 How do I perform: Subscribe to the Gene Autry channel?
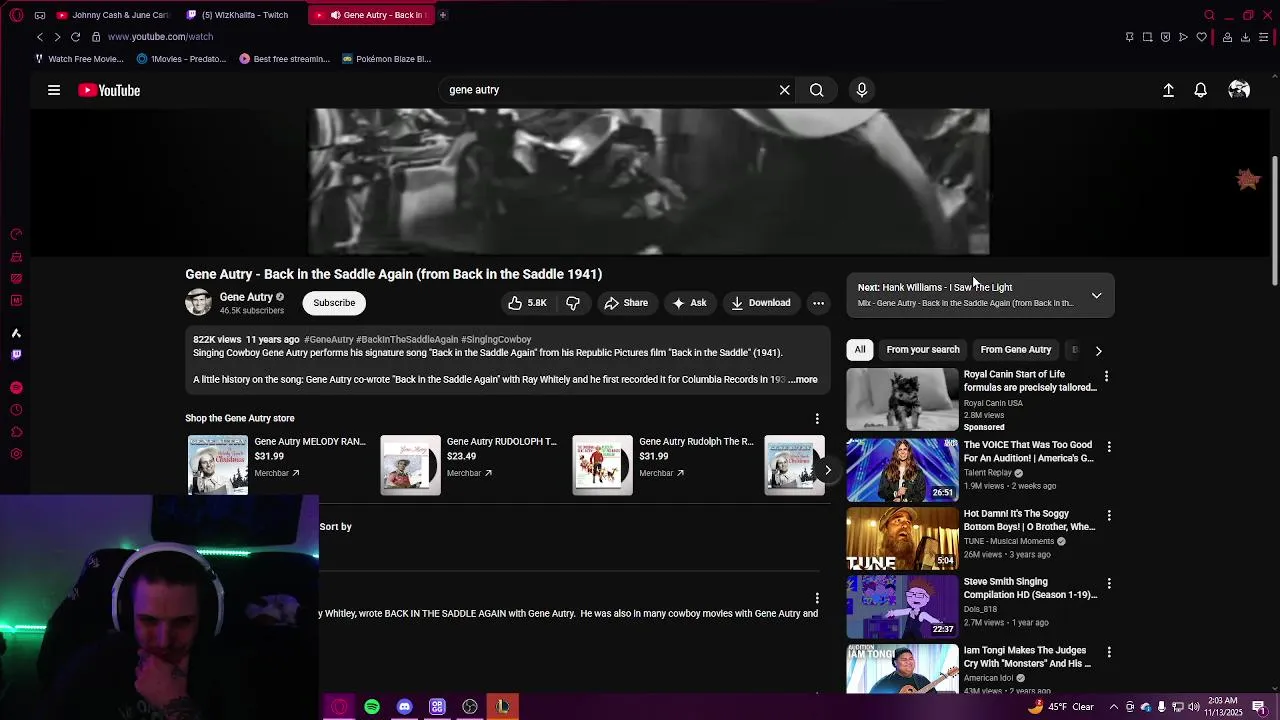pyautogui.click(x=334, y=303)
